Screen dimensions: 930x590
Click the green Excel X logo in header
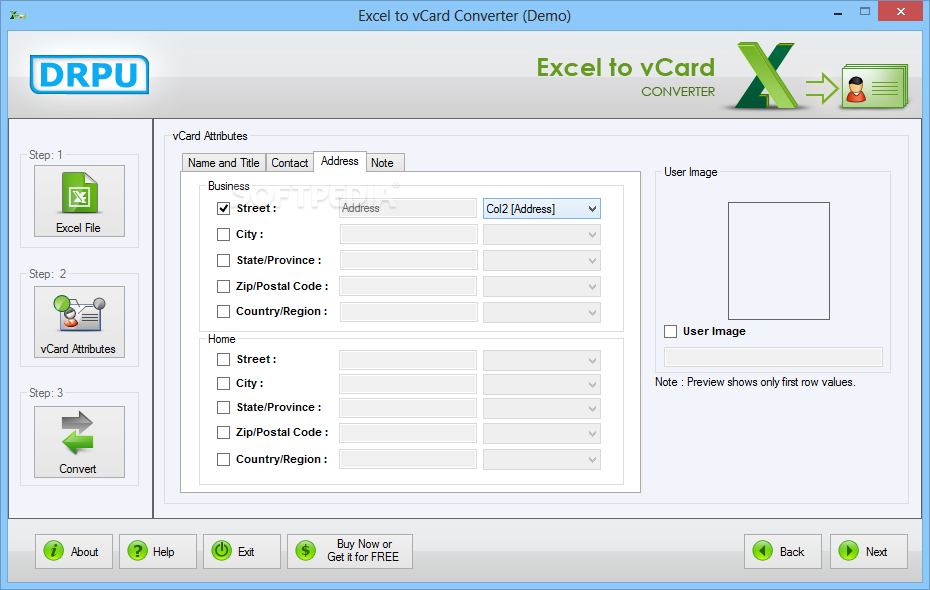tap(766, 75)
